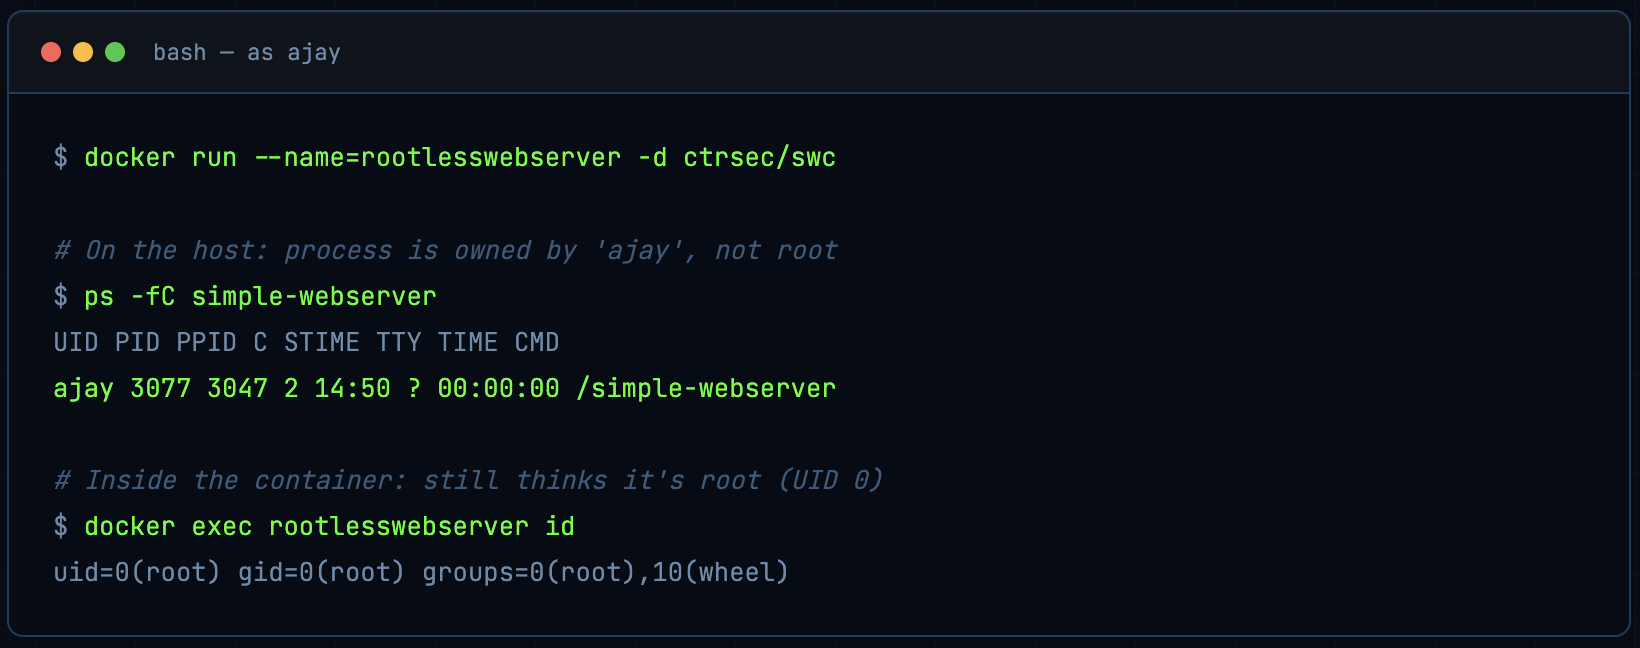Click the "ps -fC simple-webserver" command
The image size is (1640, 648).
260,296
